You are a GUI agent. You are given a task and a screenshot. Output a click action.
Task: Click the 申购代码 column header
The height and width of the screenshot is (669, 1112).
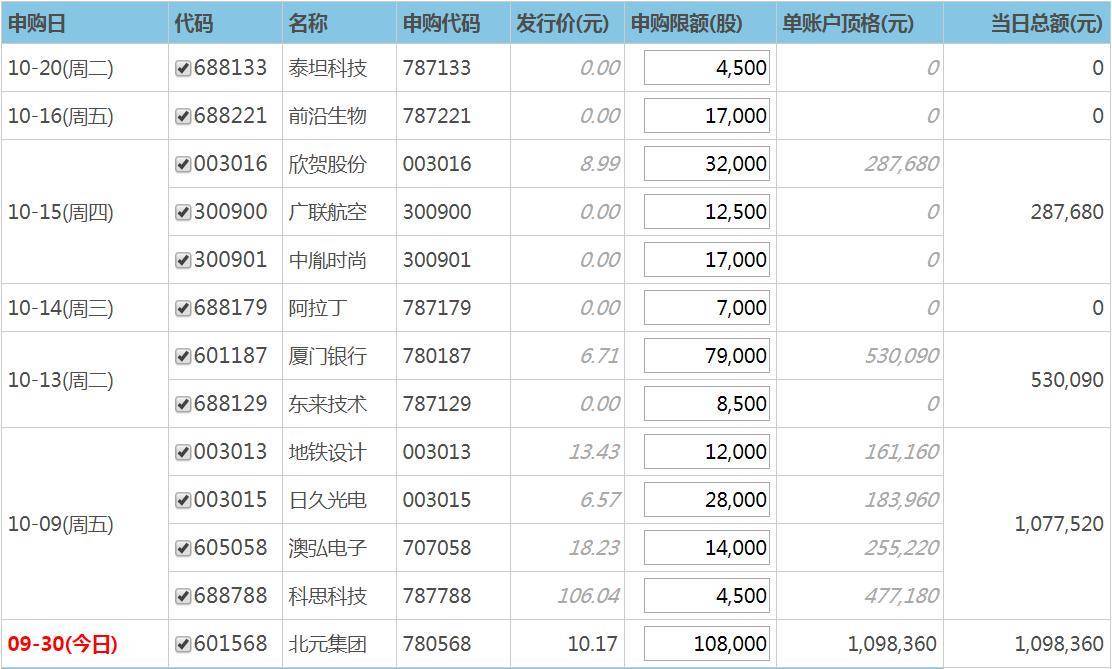pos(454,23)
